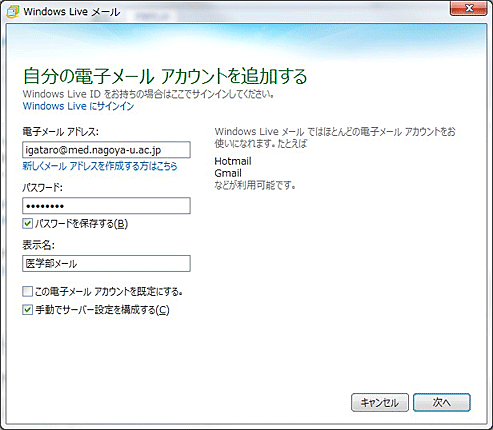
Task: Click the パスワード label above the field
Action: pyautogui.click(x=42, y=188)
